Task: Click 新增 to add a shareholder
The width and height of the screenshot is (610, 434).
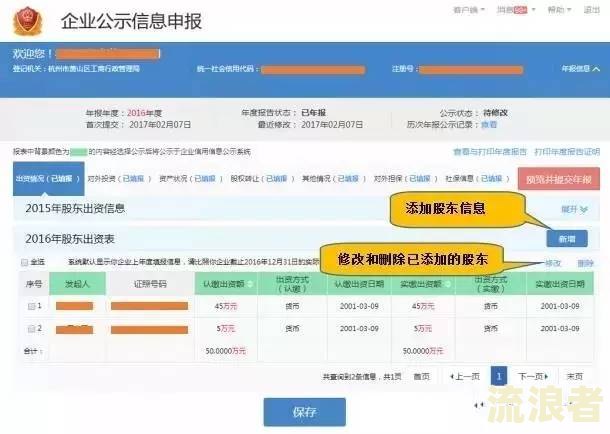Action: [x=567, y=239]
